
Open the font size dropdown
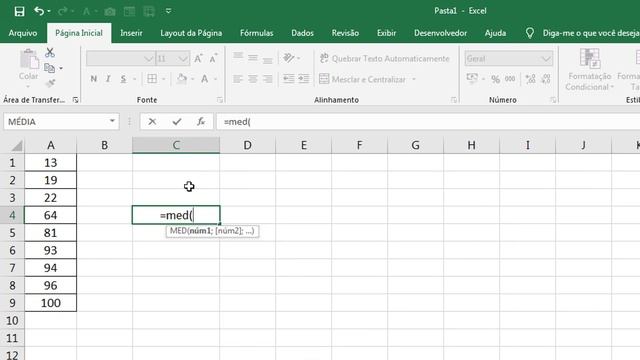183,59
